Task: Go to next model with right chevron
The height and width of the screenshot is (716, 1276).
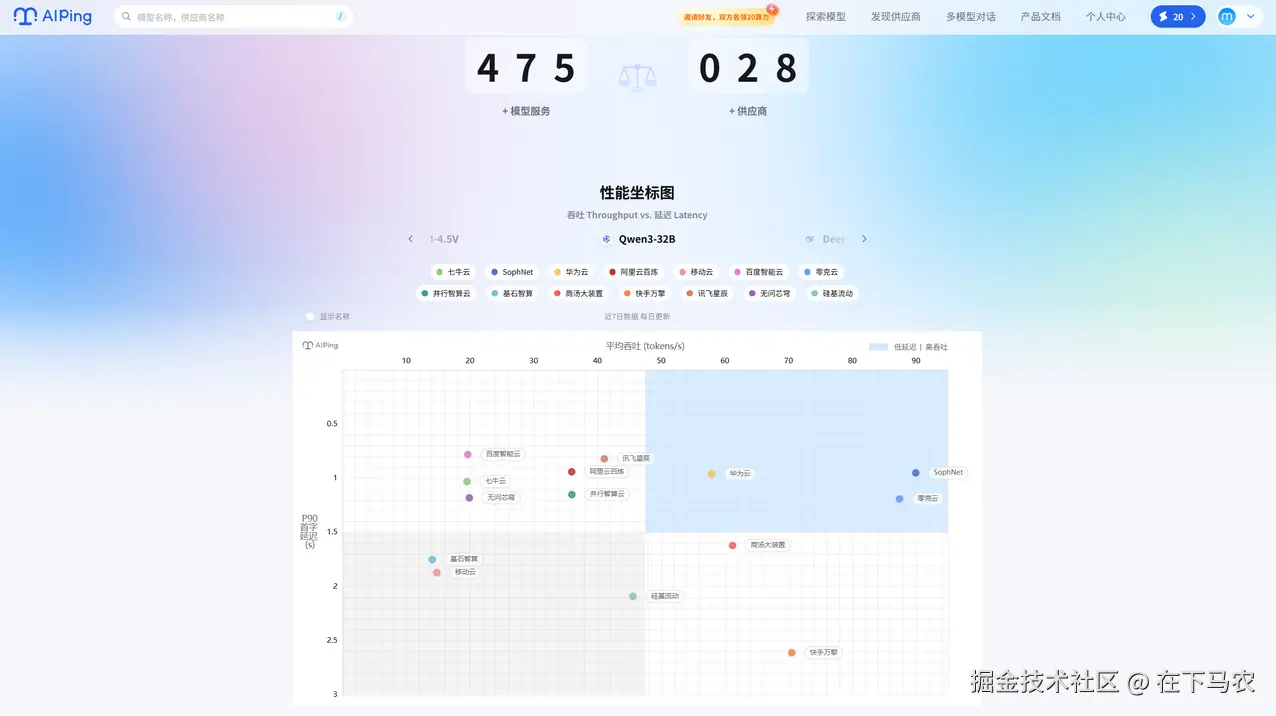Action: tap(865, 239)
